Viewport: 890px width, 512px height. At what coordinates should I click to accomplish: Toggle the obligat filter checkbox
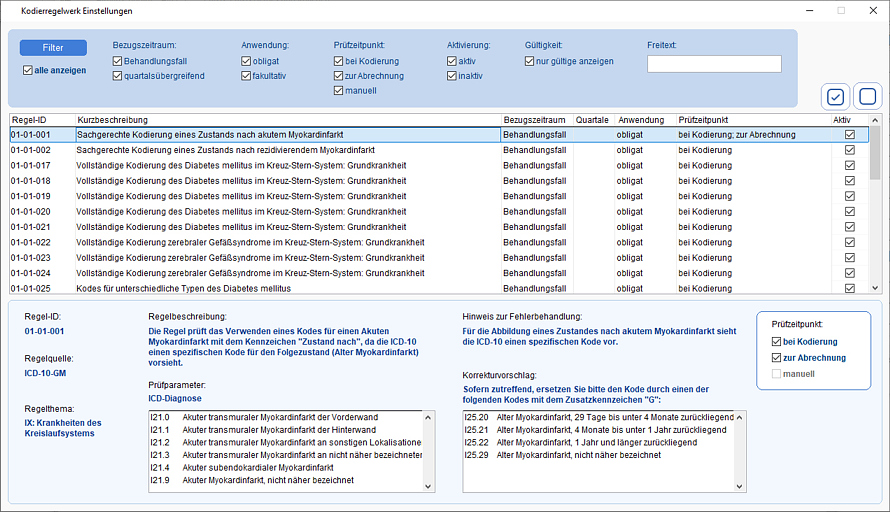(246, 61)
